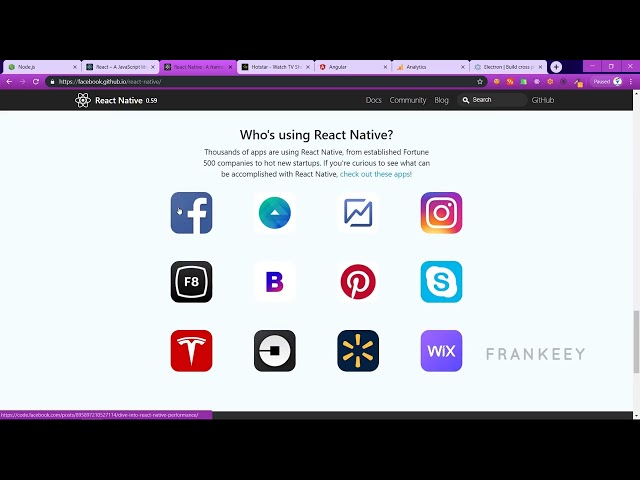Switch to the Angular tab
Screen dimensions: 640x480
[x=353, y=67]
